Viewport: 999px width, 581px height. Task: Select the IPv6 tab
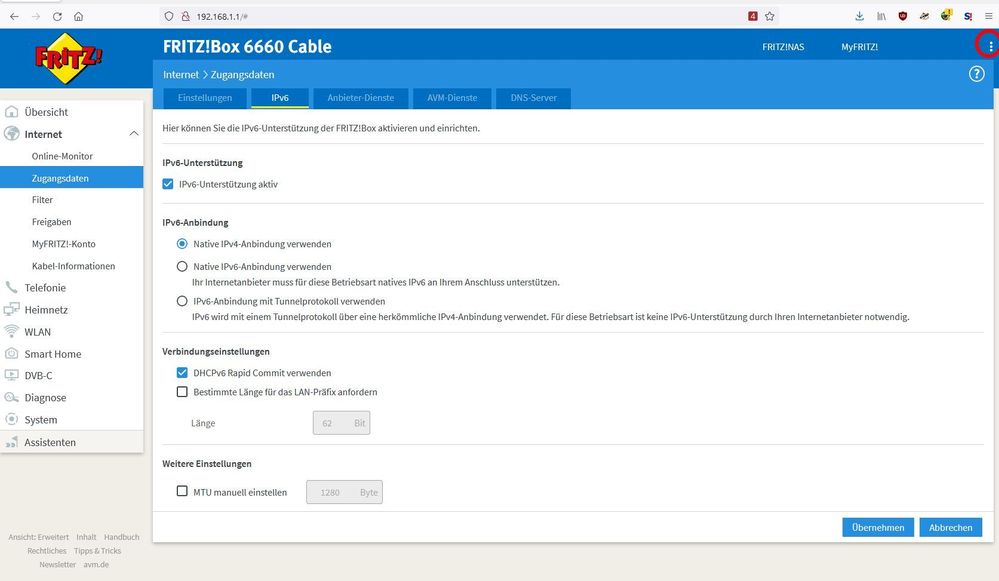pos(280,98)
